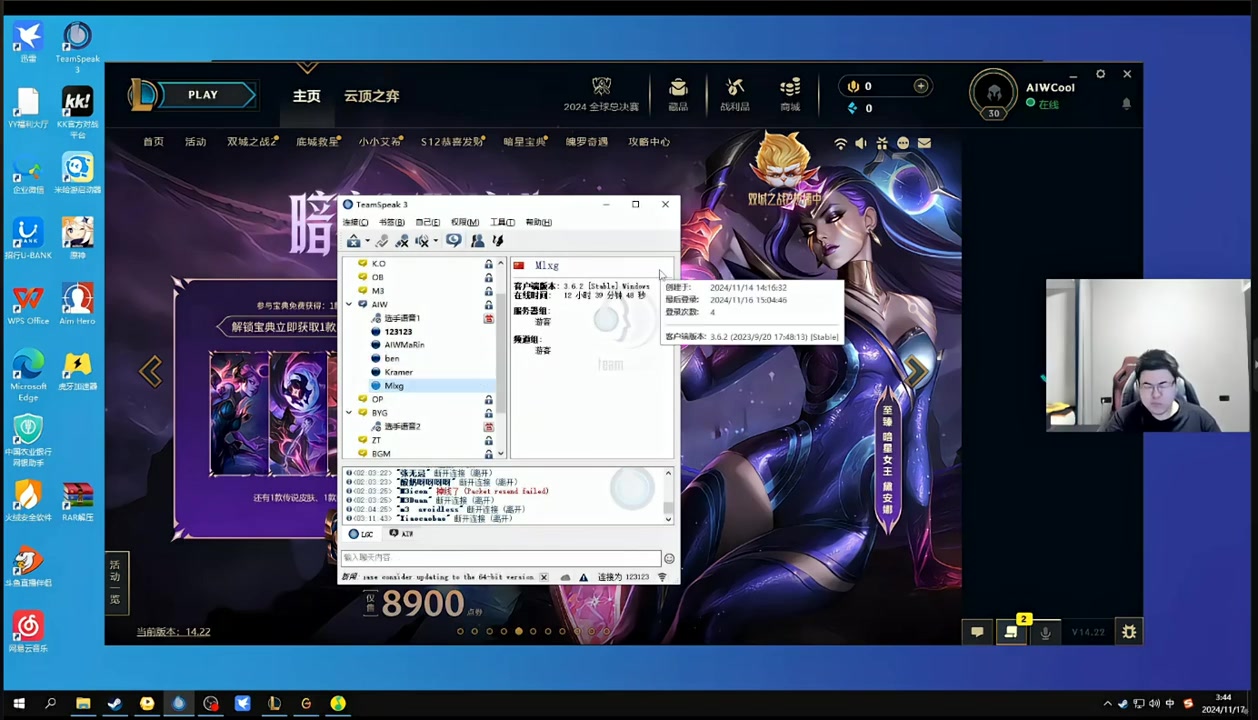Click scroll-down arrow of channel tree
The width and height of the screenshot is (1258, 720).
501,454
